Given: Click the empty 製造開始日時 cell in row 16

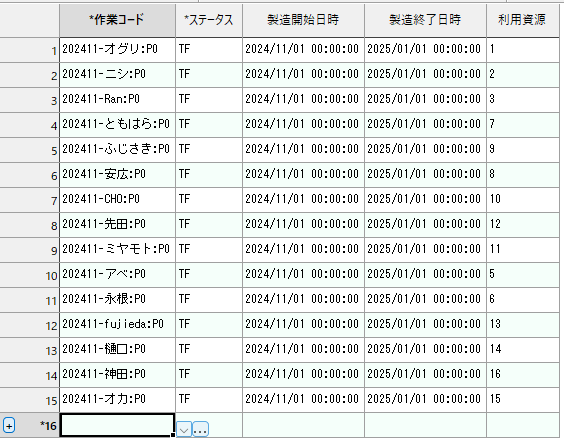Looking at the screenshot, I should pyautogui.click(x=304, y=425).
